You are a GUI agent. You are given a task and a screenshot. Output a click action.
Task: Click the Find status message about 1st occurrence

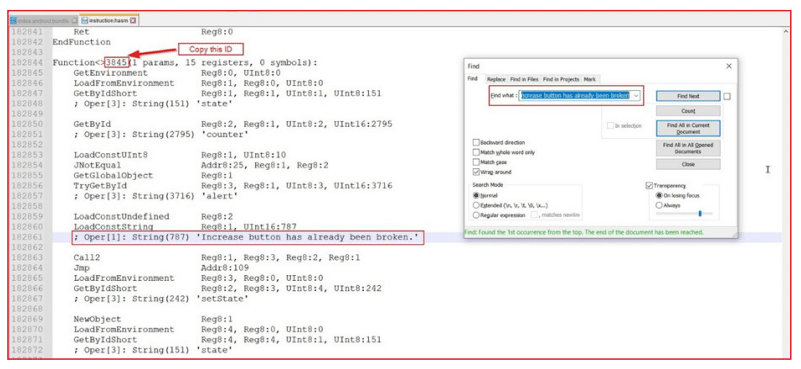[583, 232]
